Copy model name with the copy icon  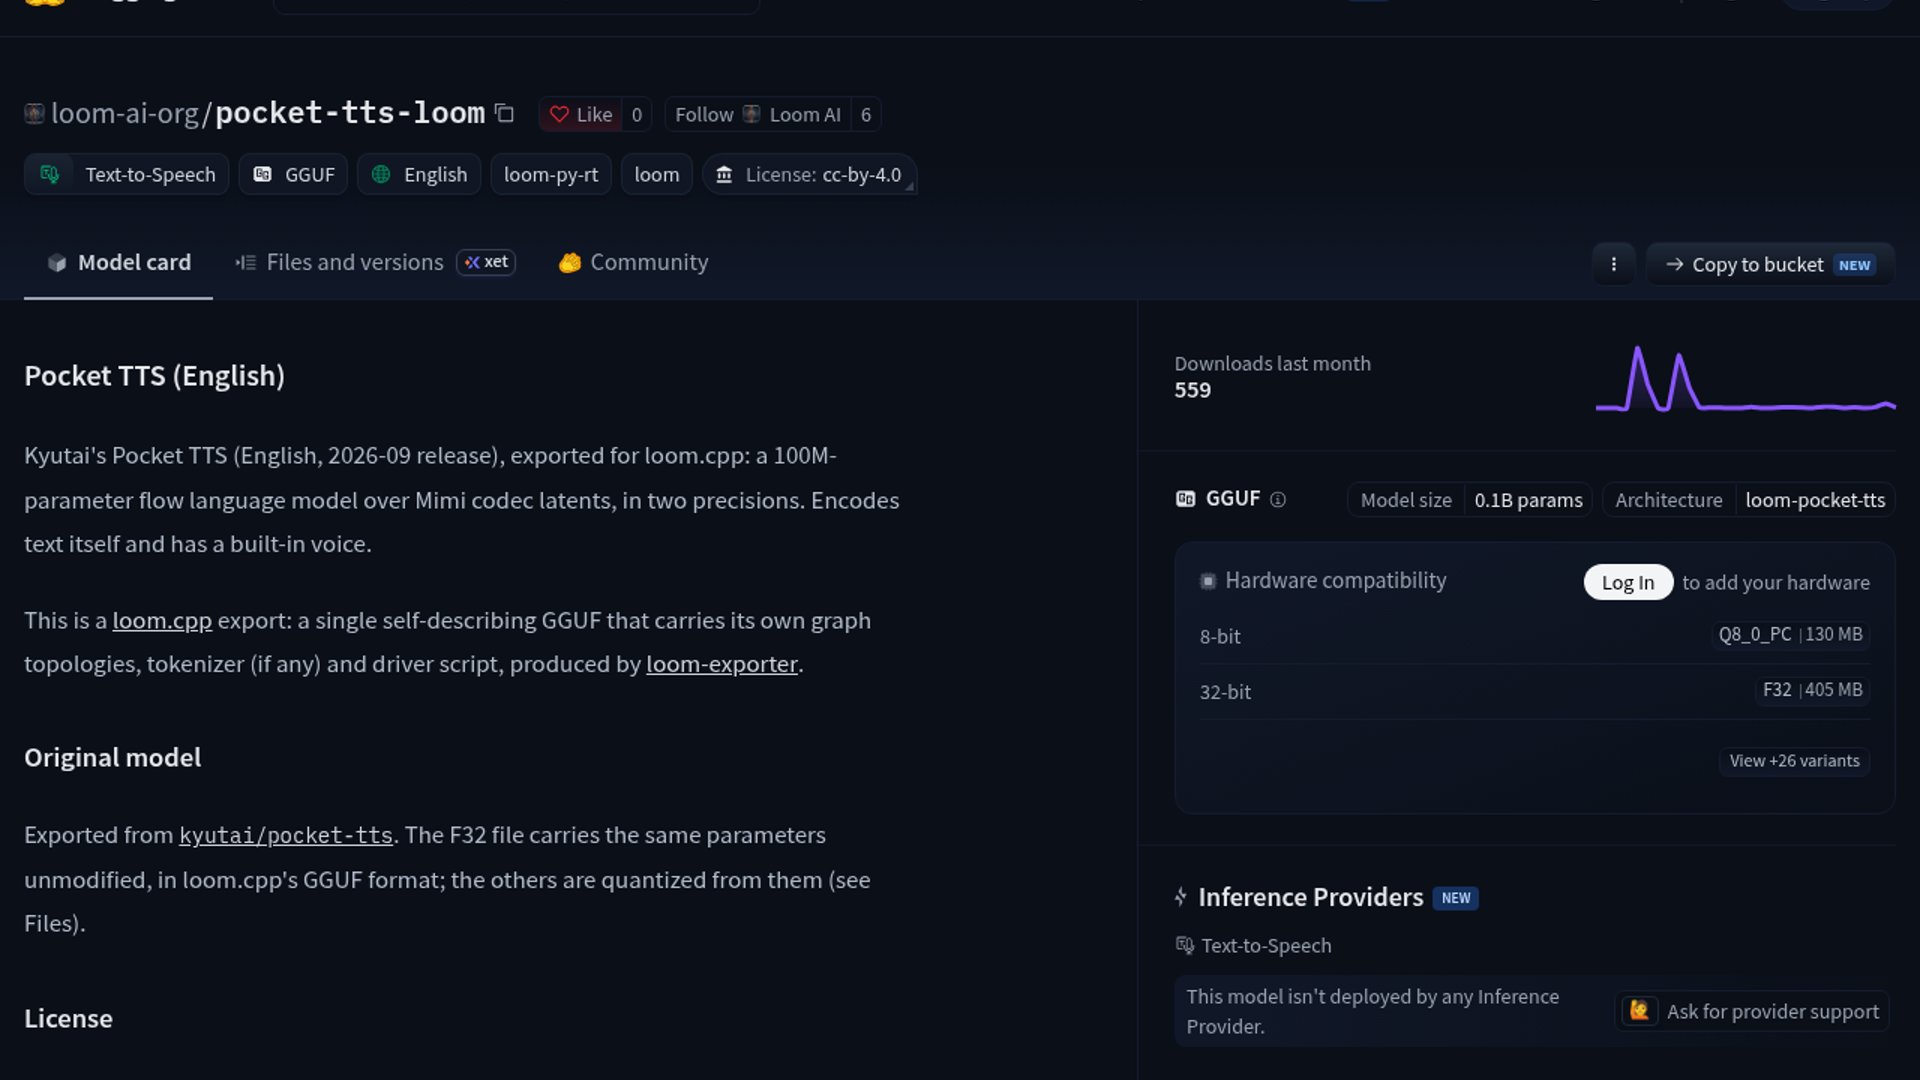tap(505, 114)
